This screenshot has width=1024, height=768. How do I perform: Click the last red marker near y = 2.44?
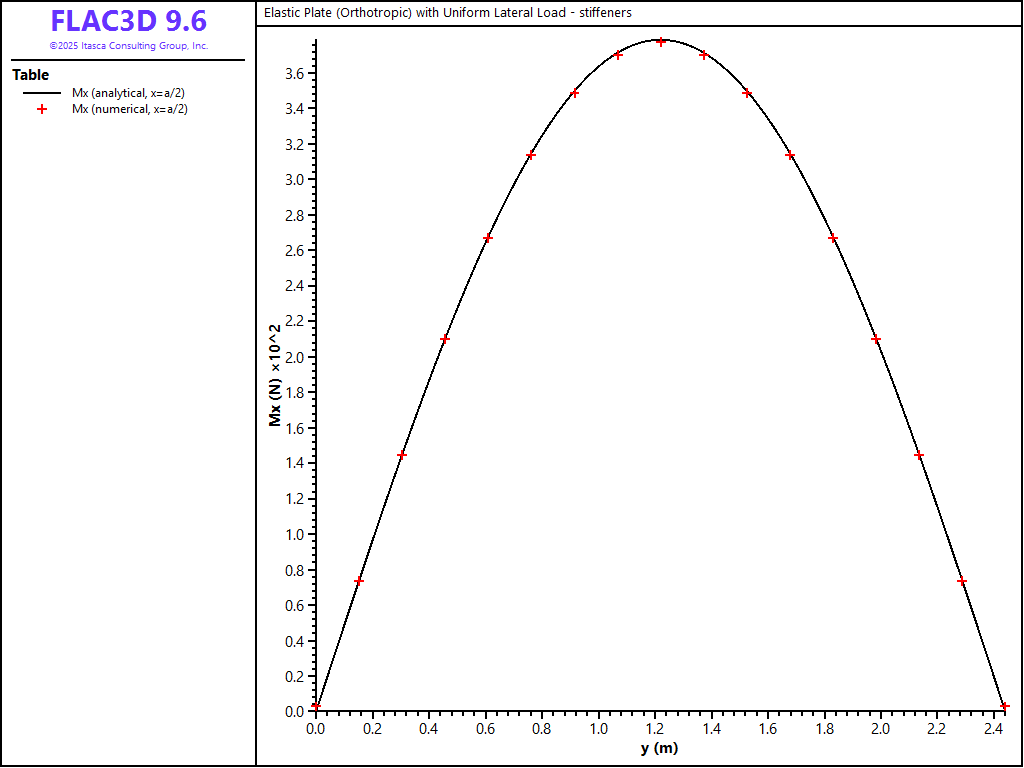(1005, 706)
